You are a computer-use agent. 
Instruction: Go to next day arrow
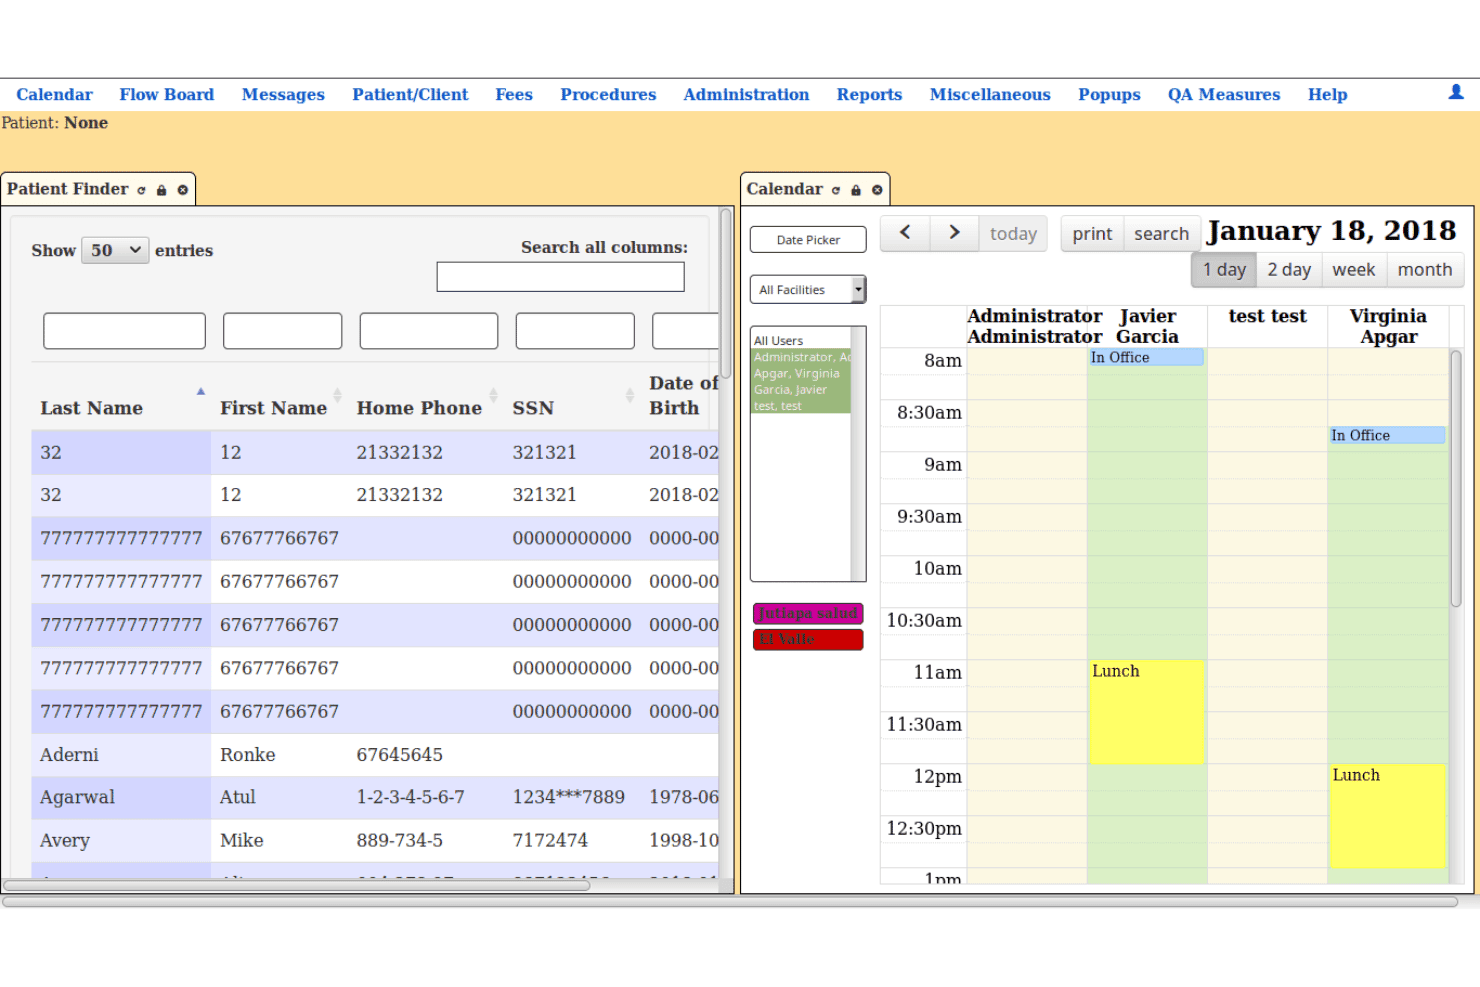click(x=954, y=233)
